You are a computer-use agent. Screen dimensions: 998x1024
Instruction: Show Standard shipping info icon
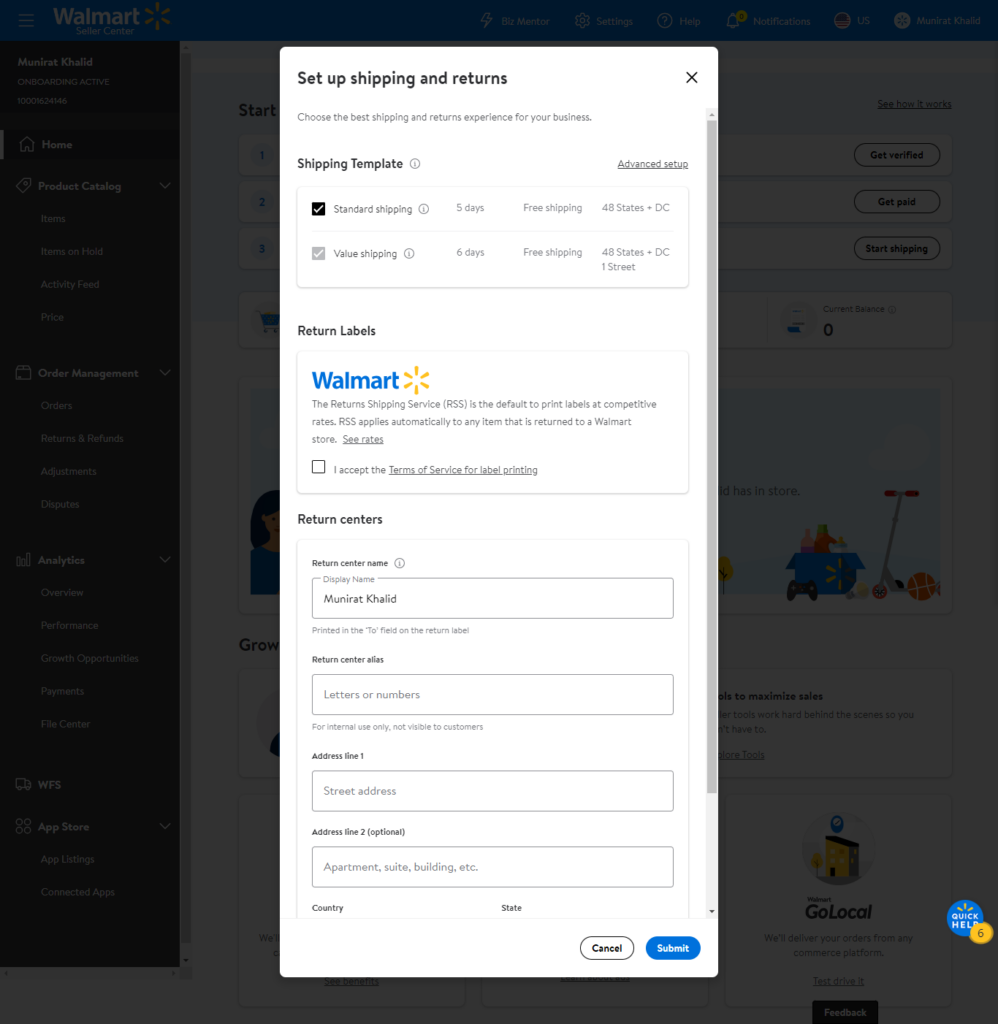pyautogui.click(x=424, y=209)
